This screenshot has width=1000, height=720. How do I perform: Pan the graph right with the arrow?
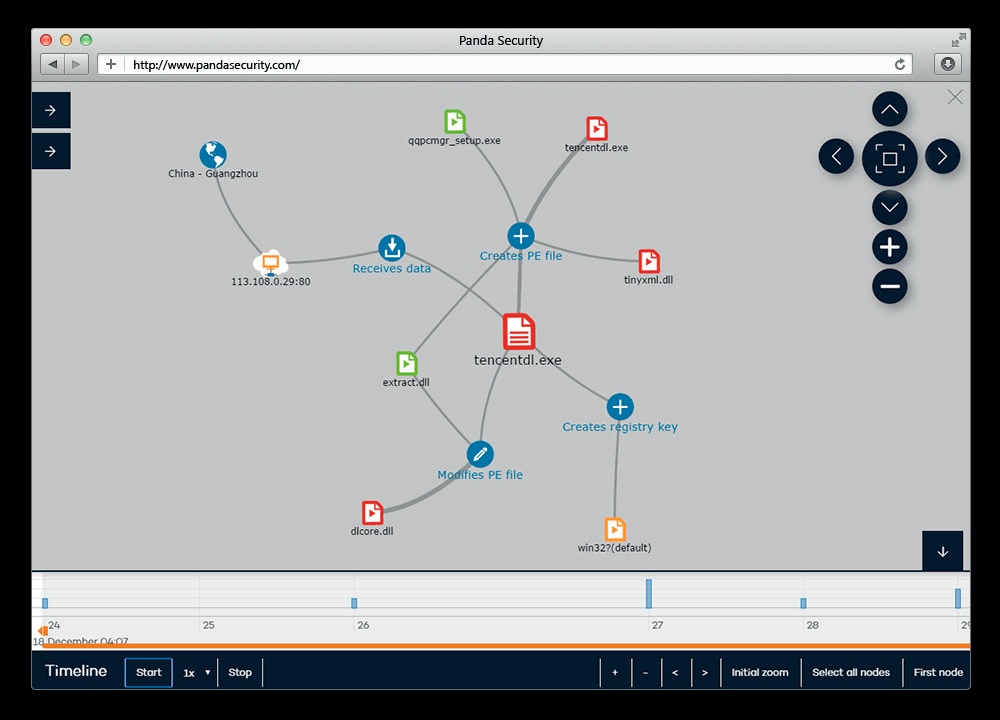tap(943, 156)
